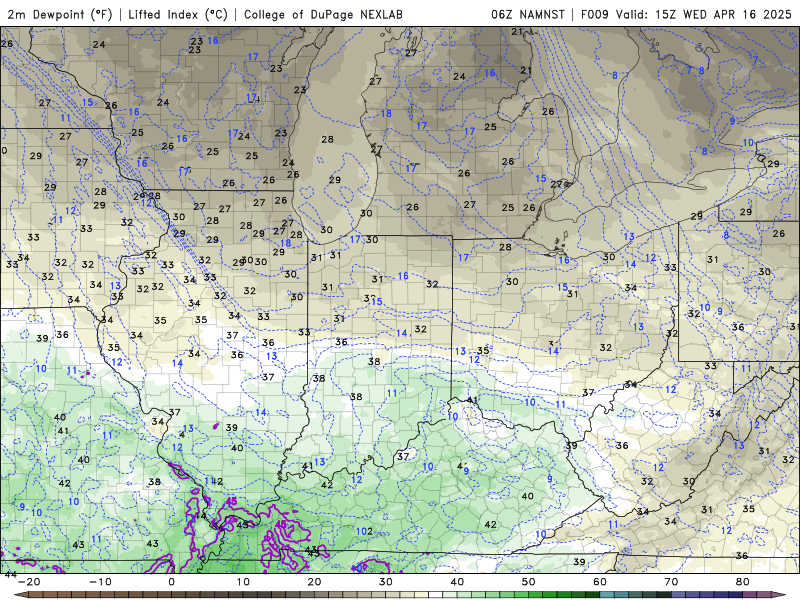This screenshot has width=800, height=600.
Task: Click the "06Z NAMNST" model run label
Action: click(x=528, y=14)
